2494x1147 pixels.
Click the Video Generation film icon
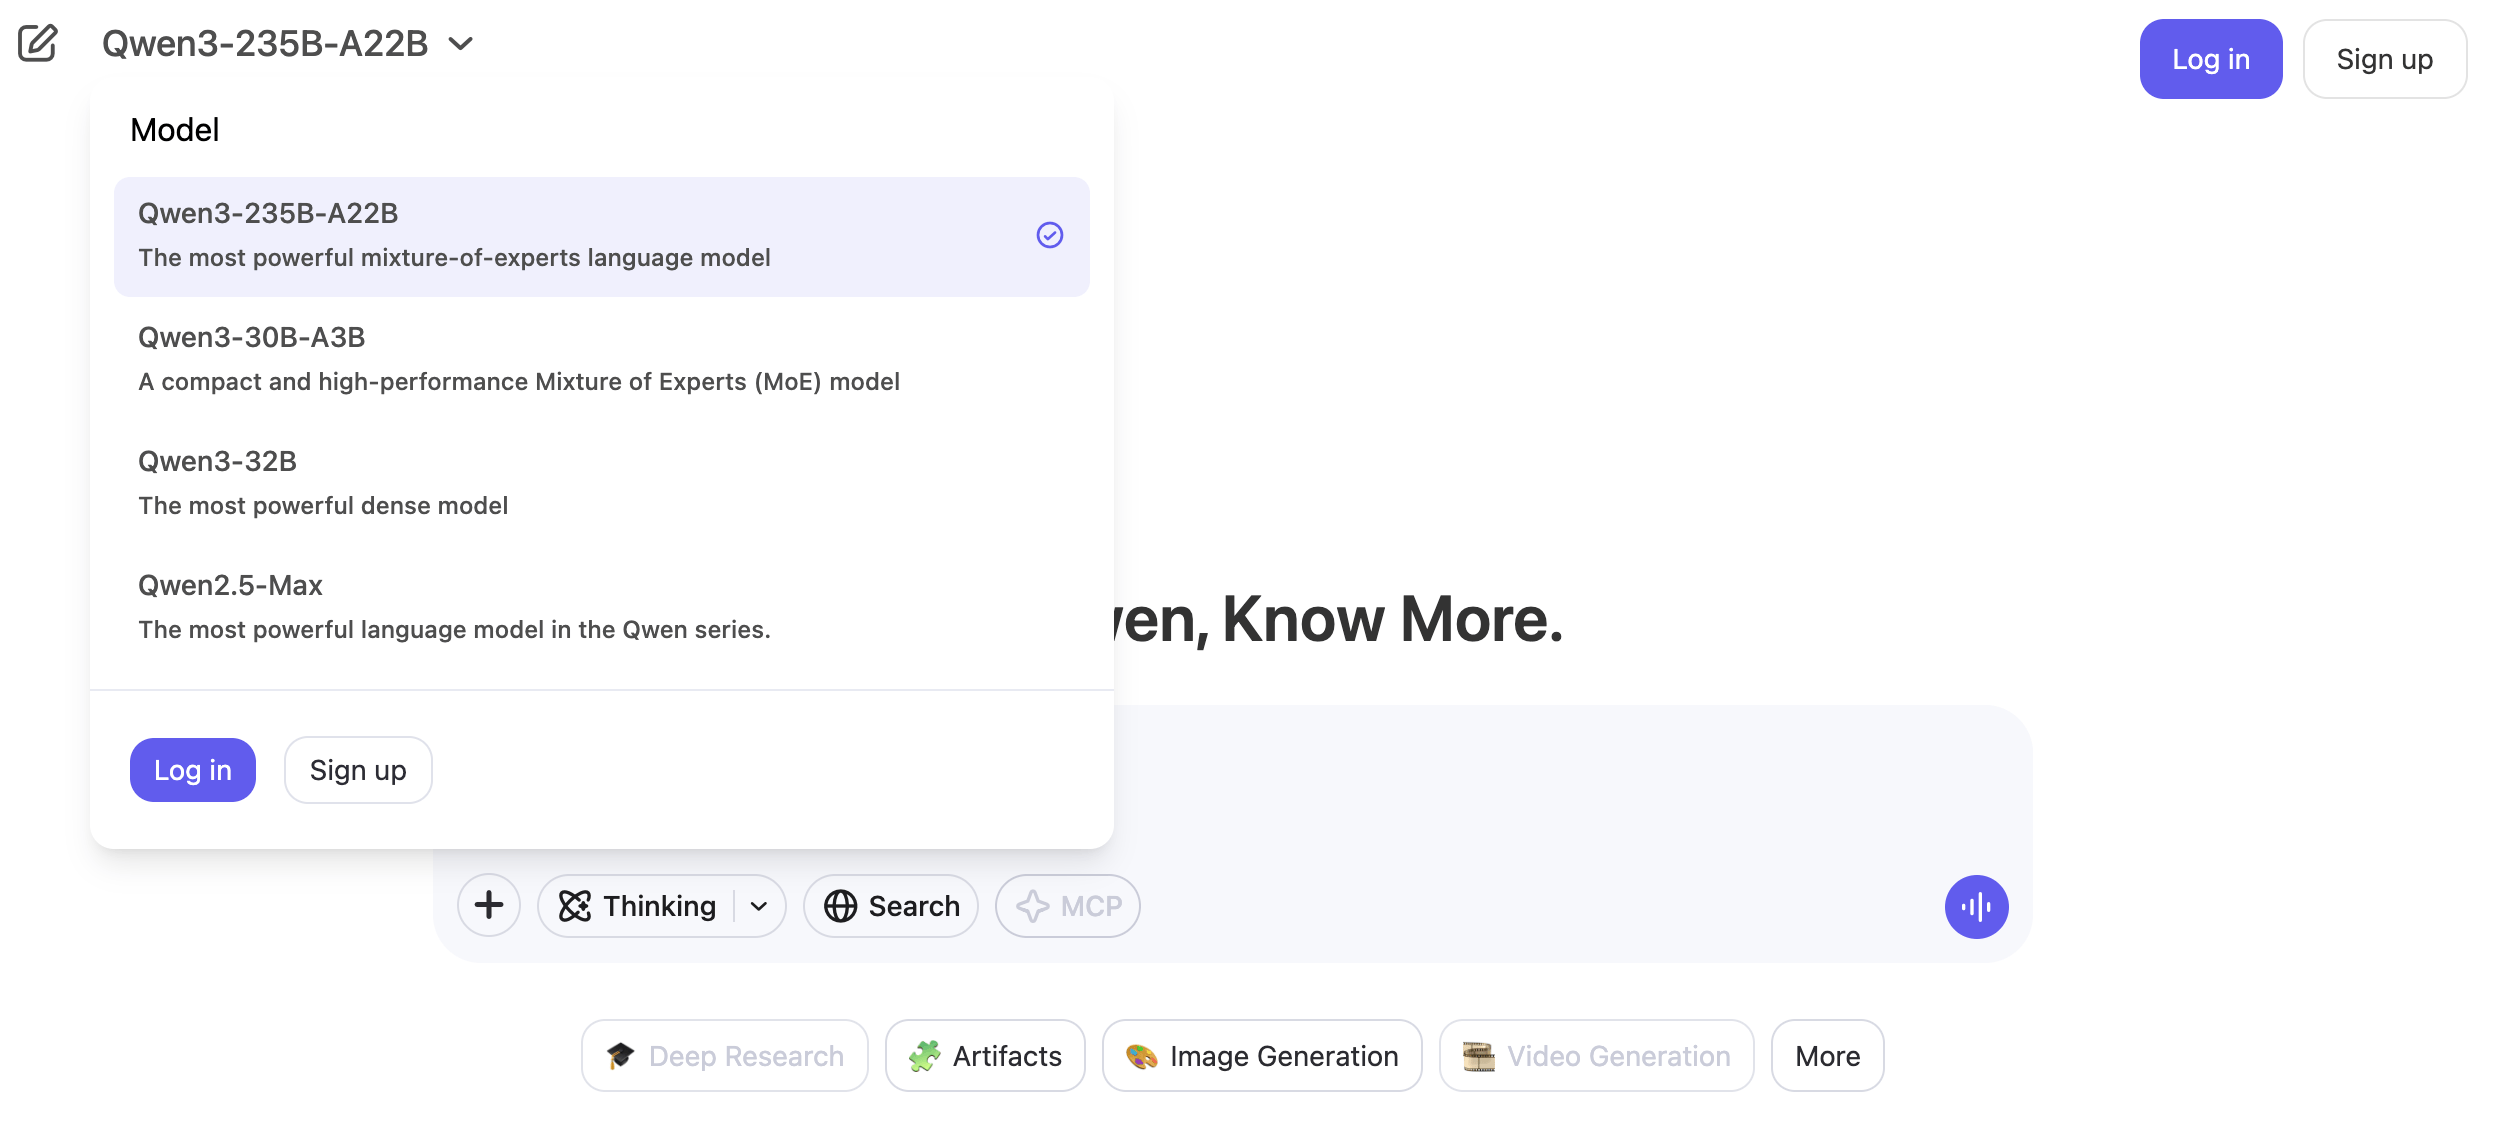1478,1056
